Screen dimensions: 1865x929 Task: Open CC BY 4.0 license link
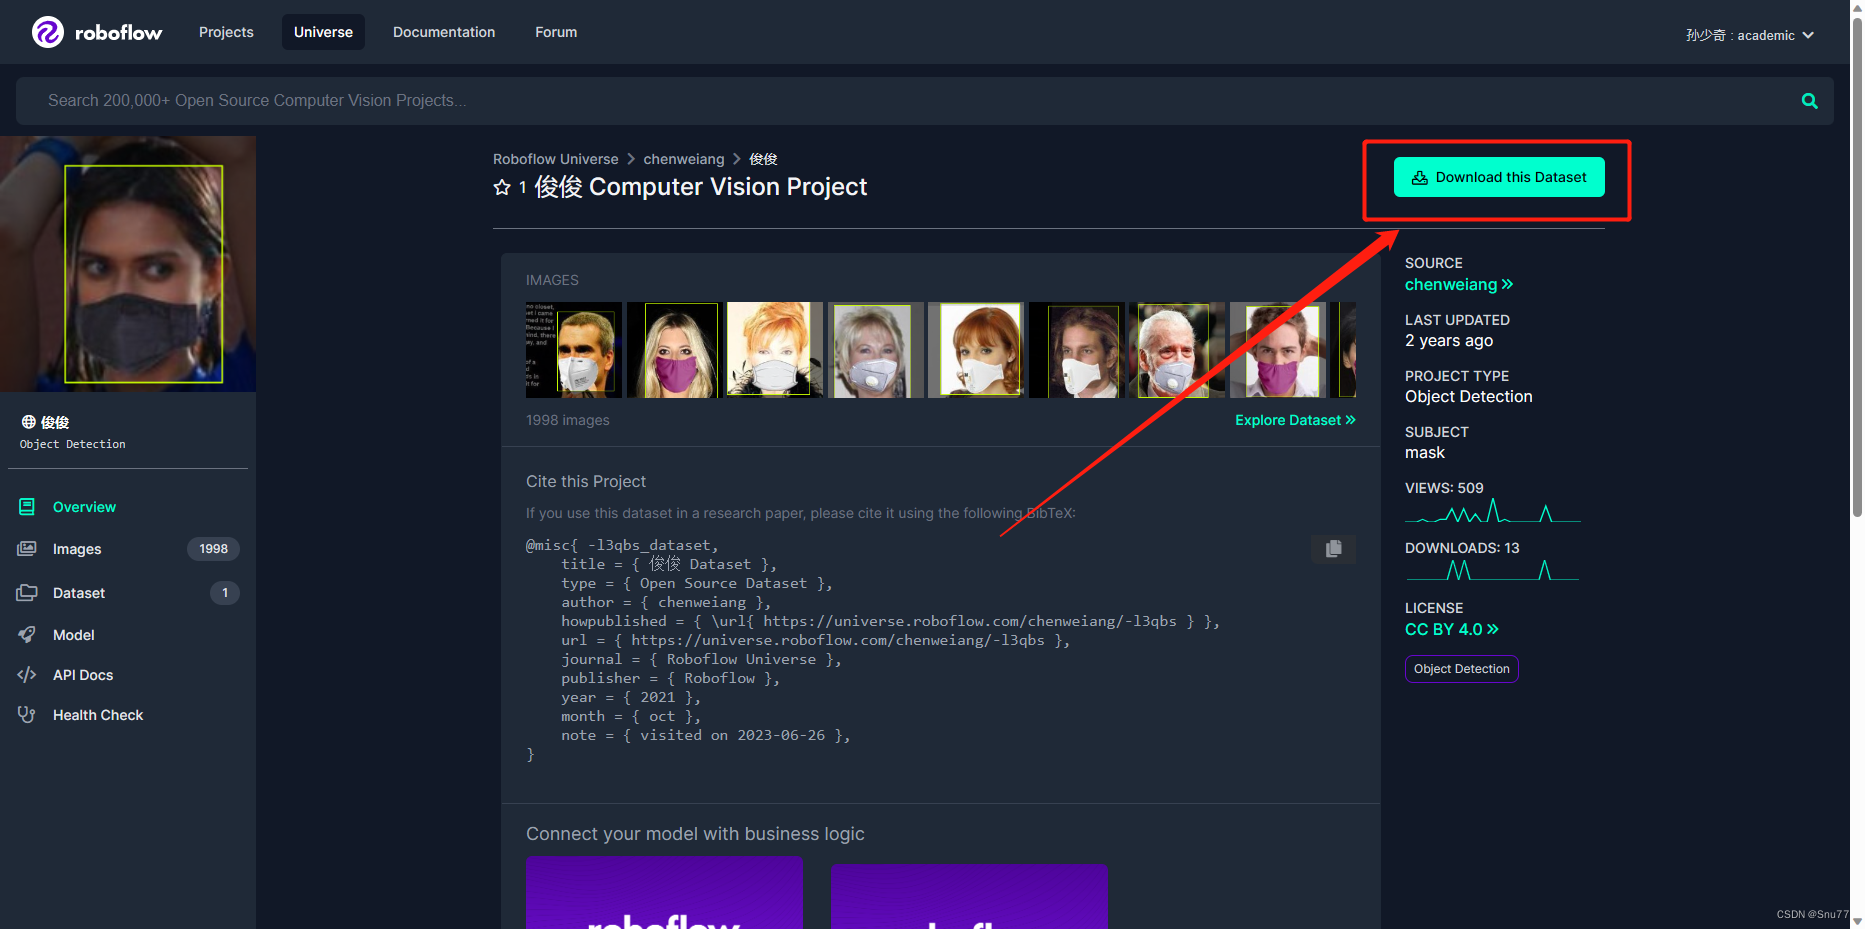tap(1451, 629)
